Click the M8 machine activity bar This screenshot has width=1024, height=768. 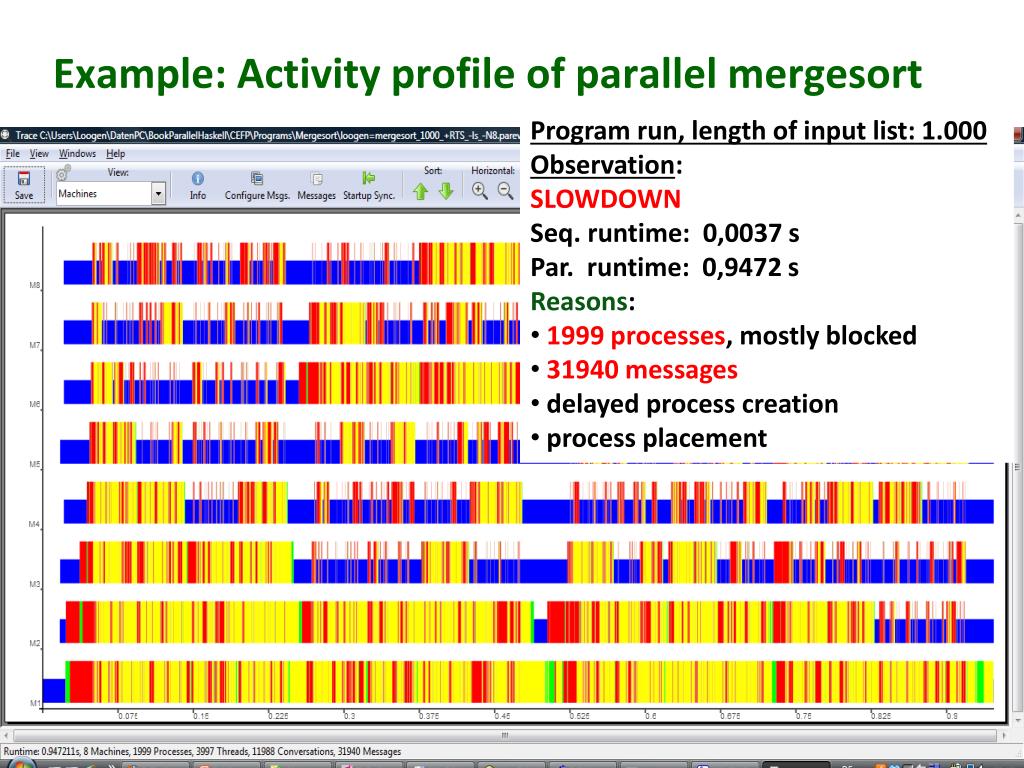292,263
